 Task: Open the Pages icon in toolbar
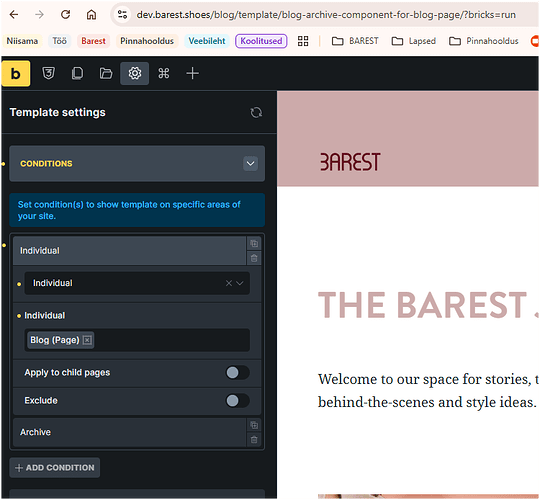point(77,73)
